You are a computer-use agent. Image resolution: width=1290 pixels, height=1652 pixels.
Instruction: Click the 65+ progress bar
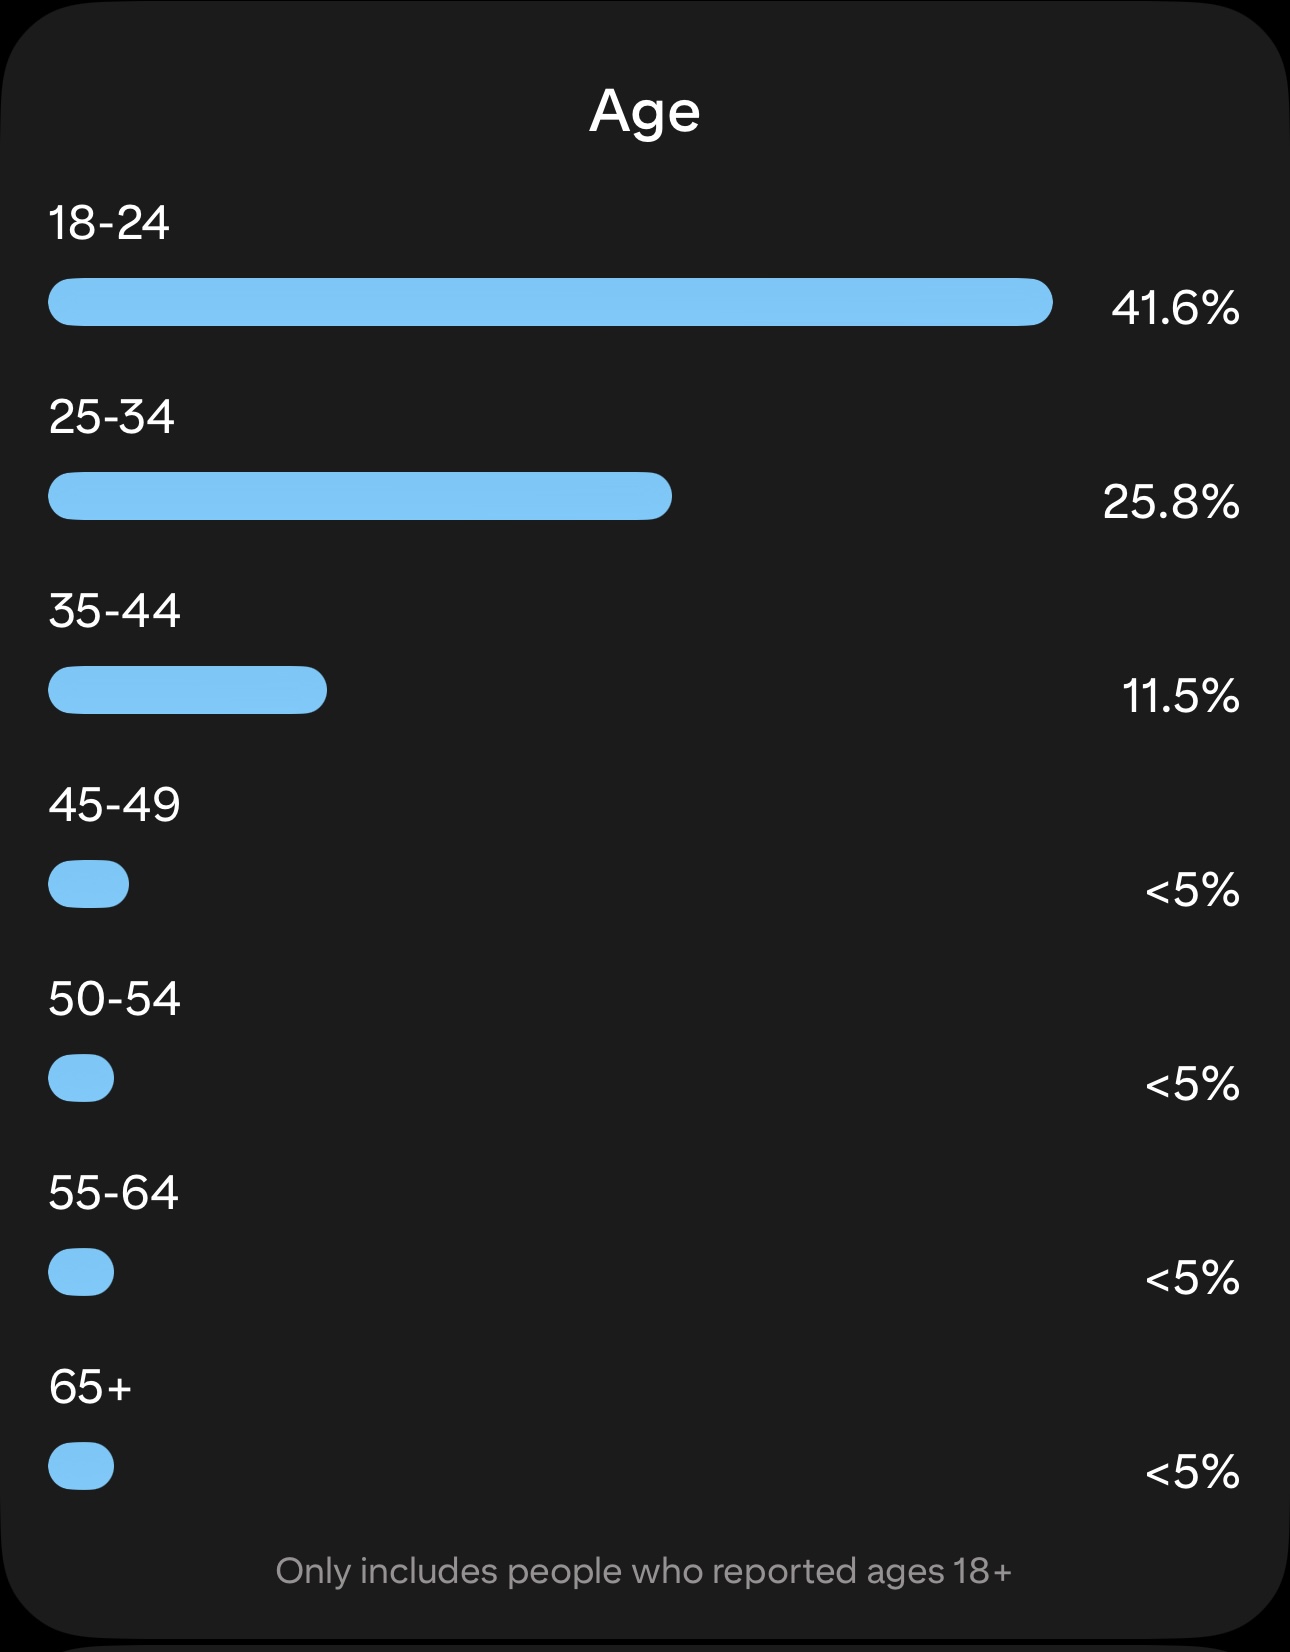tap(81, 1466)
